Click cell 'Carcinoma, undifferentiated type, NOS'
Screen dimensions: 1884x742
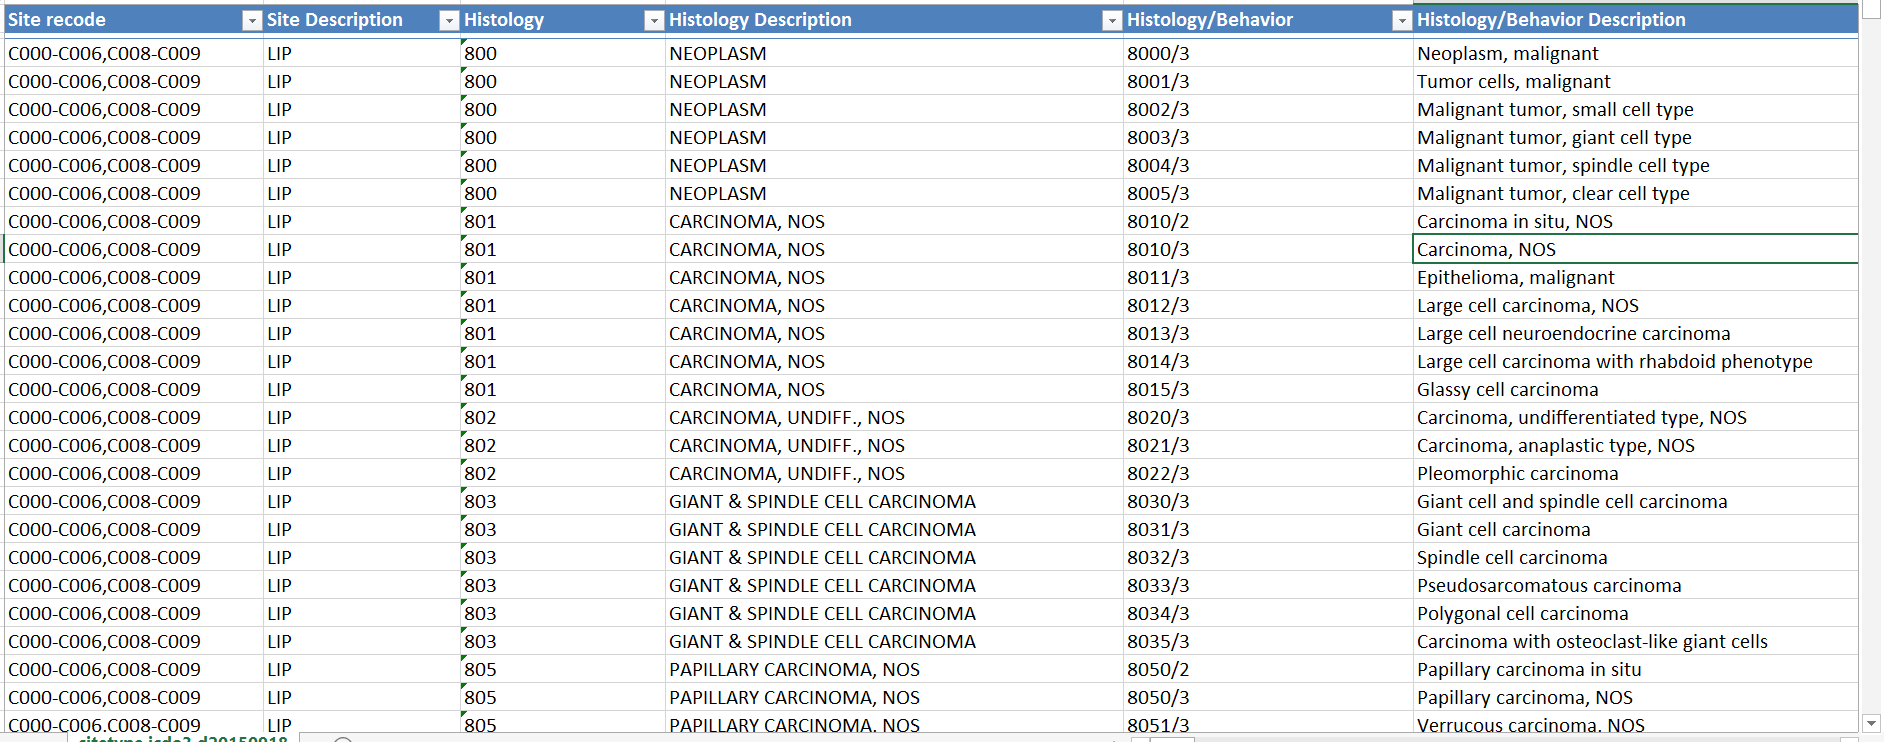[x=1635, y=417]
